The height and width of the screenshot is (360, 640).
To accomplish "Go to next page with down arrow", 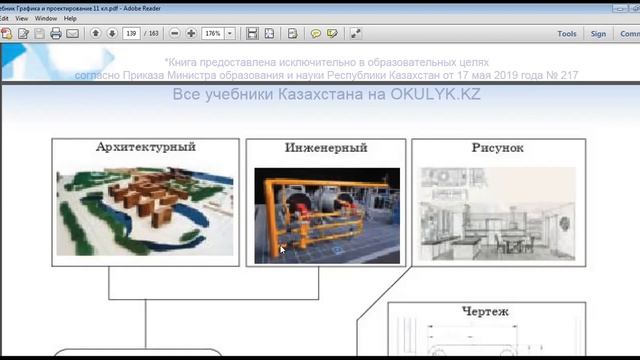I will tap(112, 33).
